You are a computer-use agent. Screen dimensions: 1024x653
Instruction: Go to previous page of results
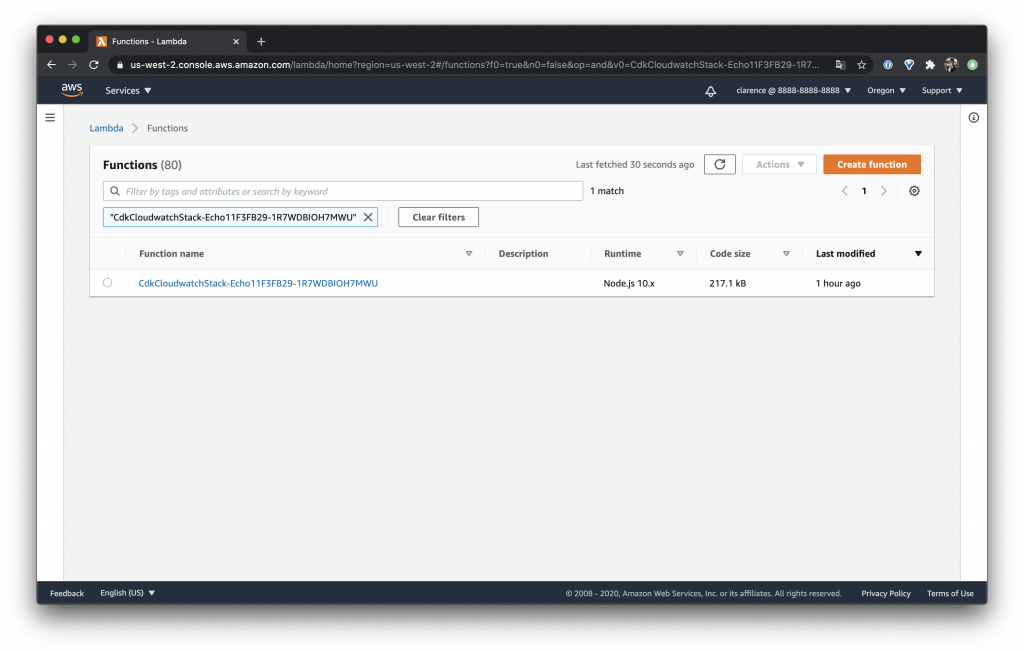click(x=844, y=191)
